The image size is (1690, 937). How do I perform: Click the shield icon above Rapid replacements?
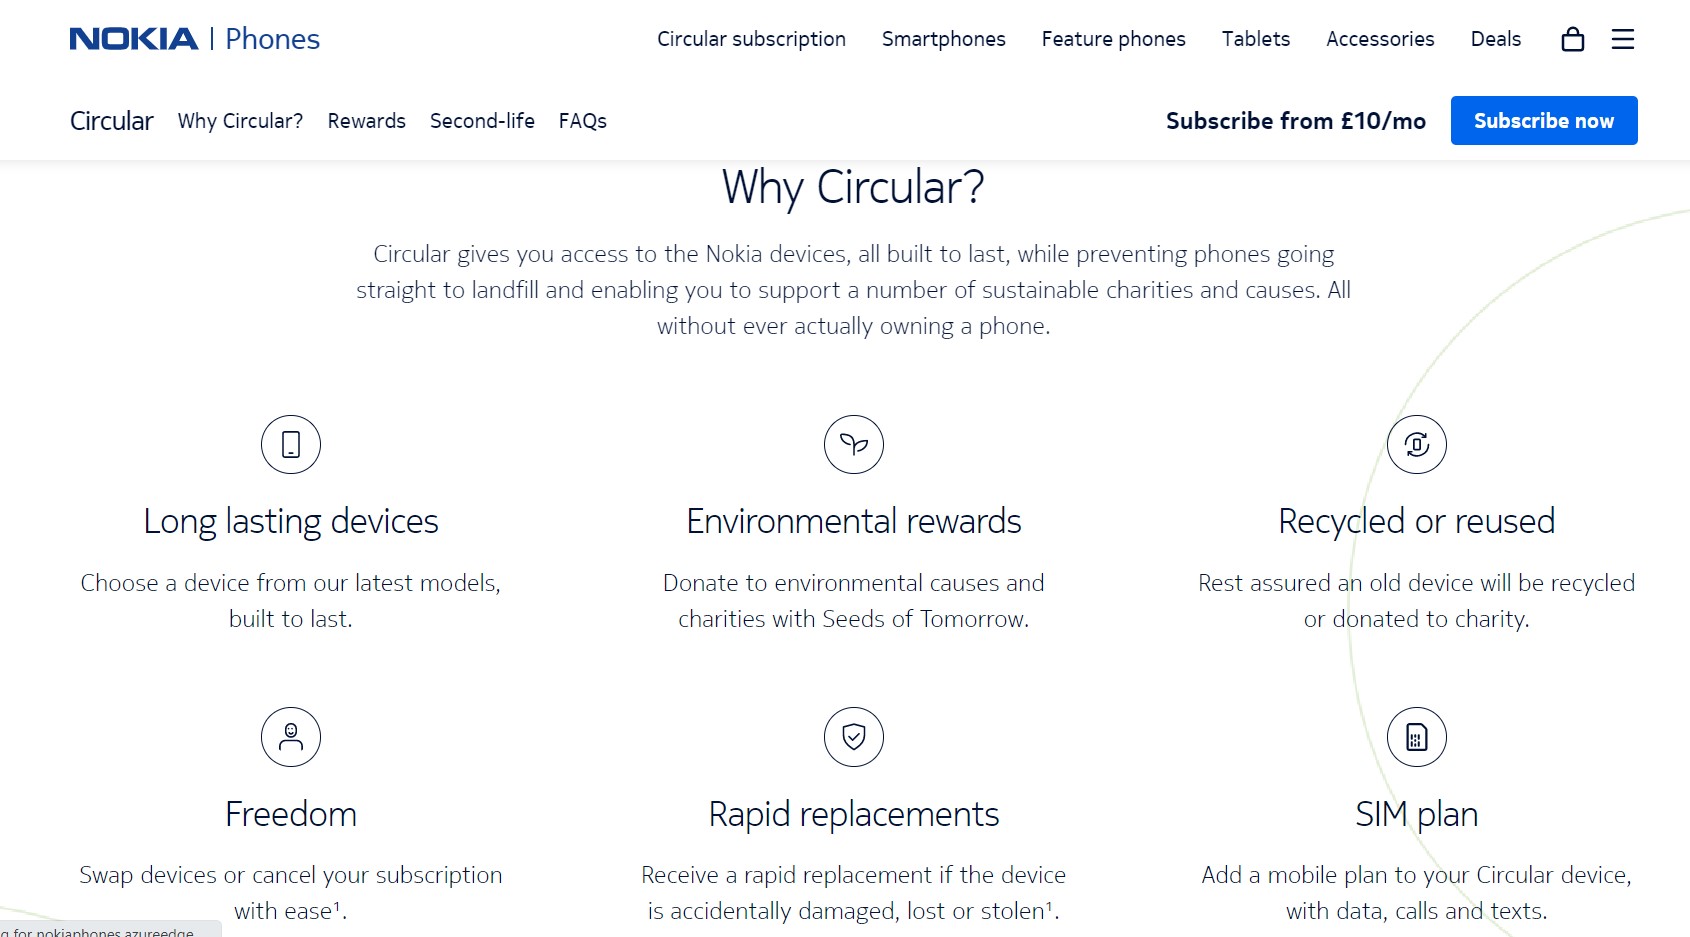(854, 737)
